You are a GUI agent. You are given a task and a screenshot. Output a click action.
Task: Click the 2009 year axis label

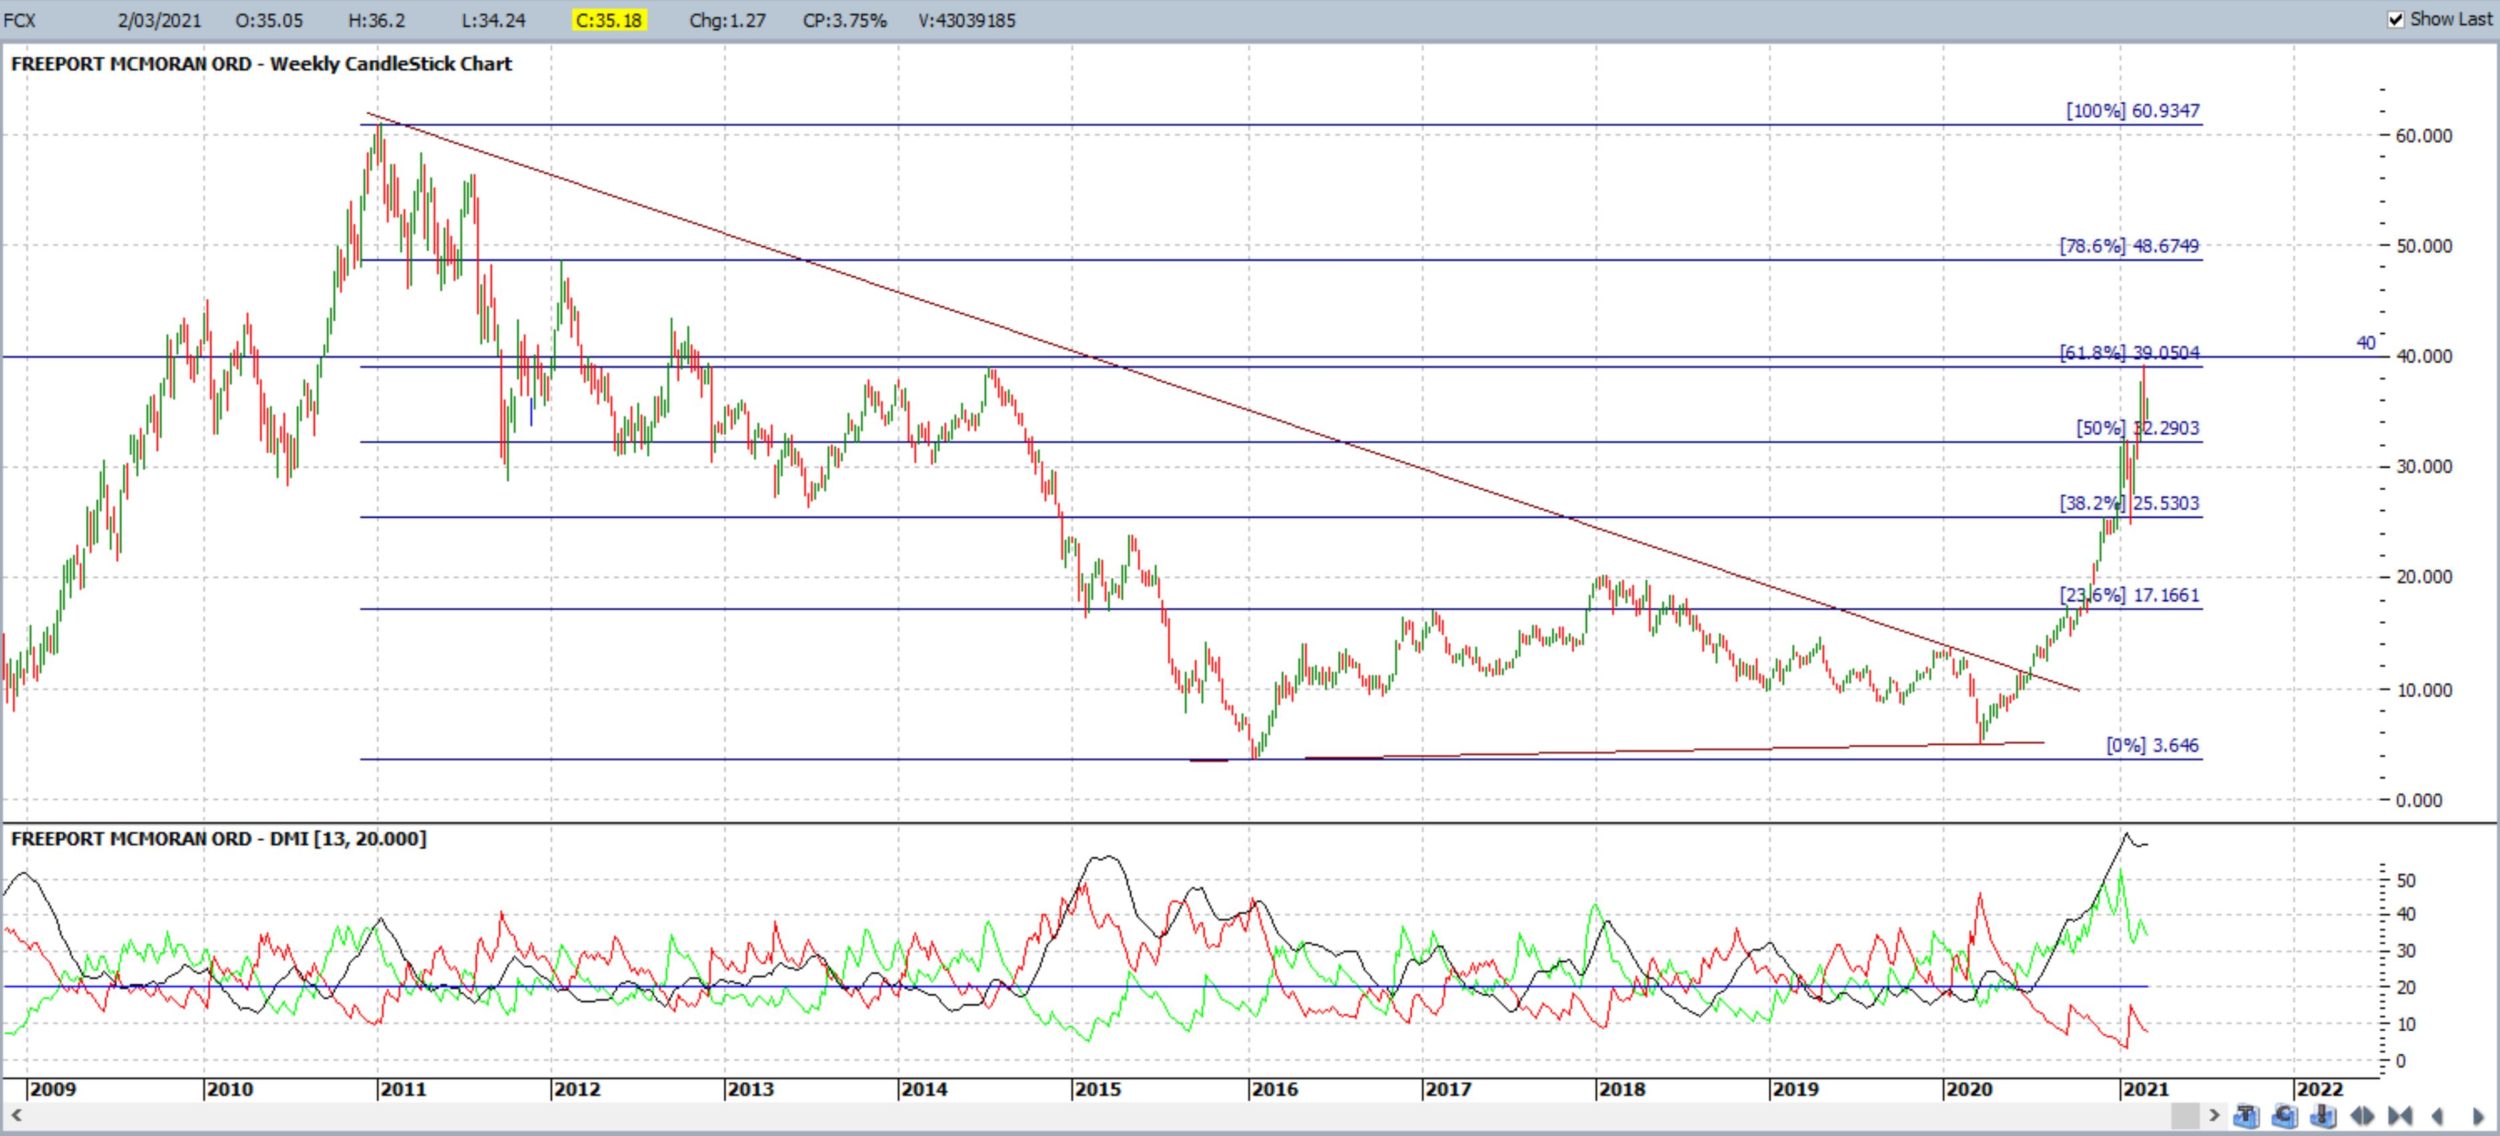52,1089
